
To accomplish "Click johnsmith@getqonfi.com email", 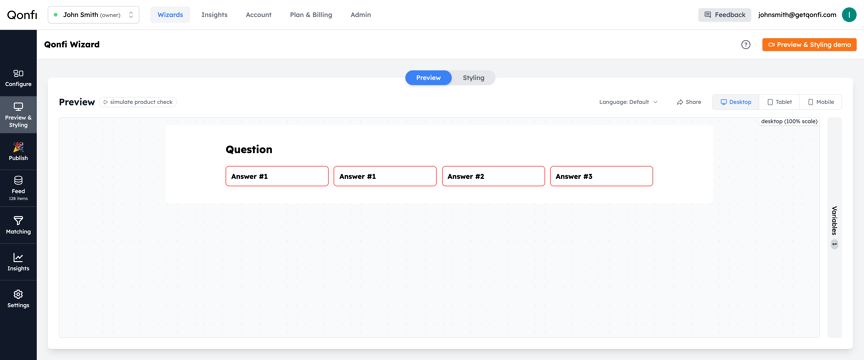I will click(797, 15).
